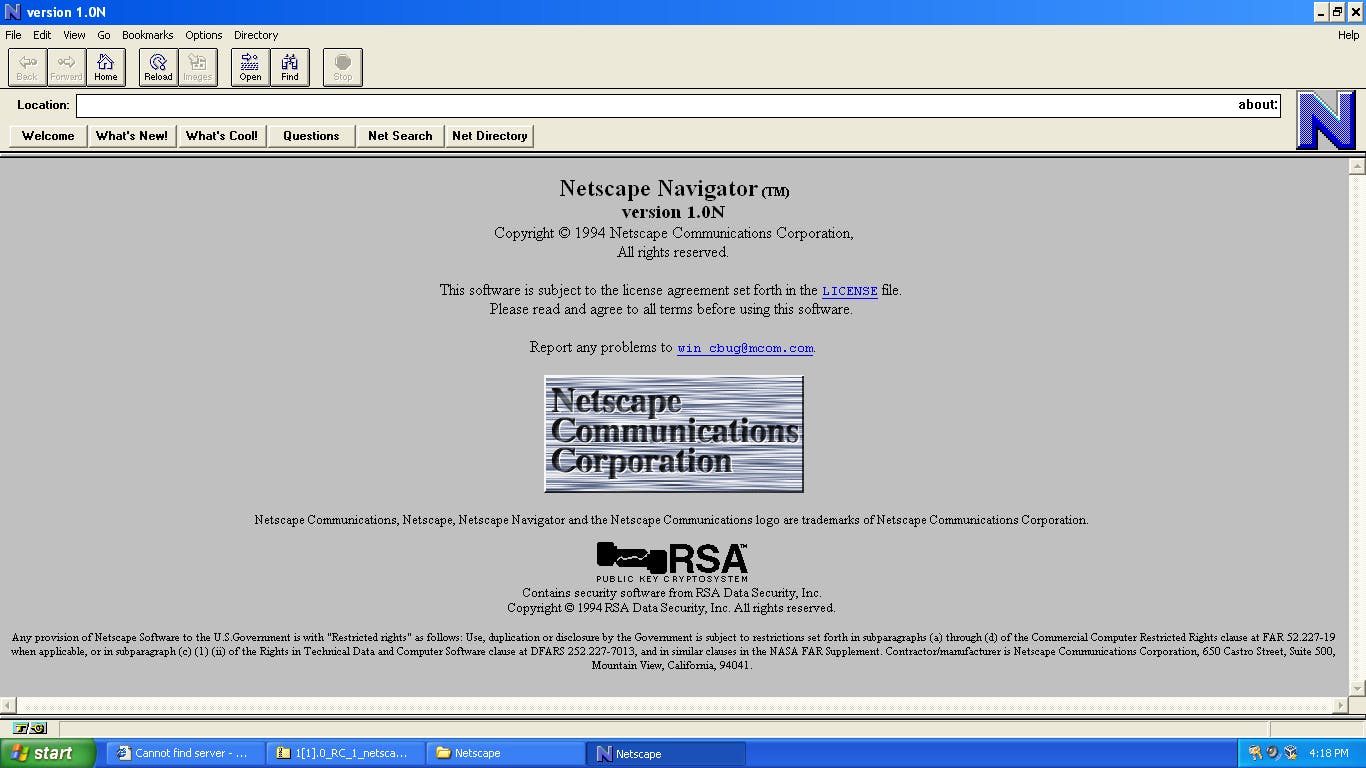Click the 'Netscape Navigator (TM)' page heading
The width and height of the screenshot is (1366, 768).
point(674,189)
